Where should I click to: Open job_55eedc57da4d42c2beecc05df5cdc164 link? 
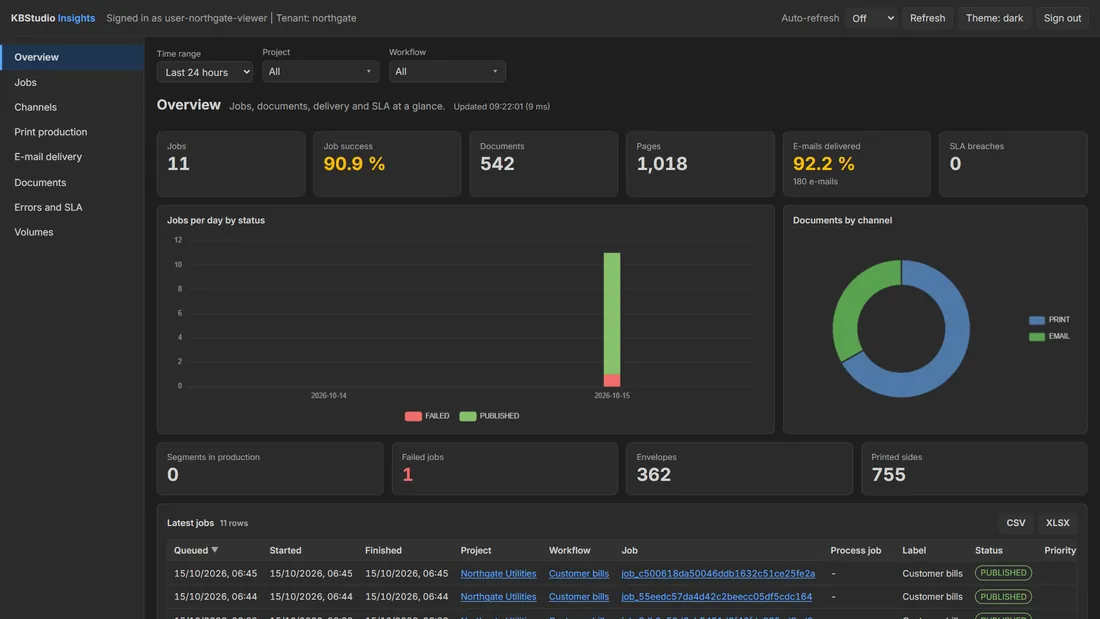tap(716, 597)
